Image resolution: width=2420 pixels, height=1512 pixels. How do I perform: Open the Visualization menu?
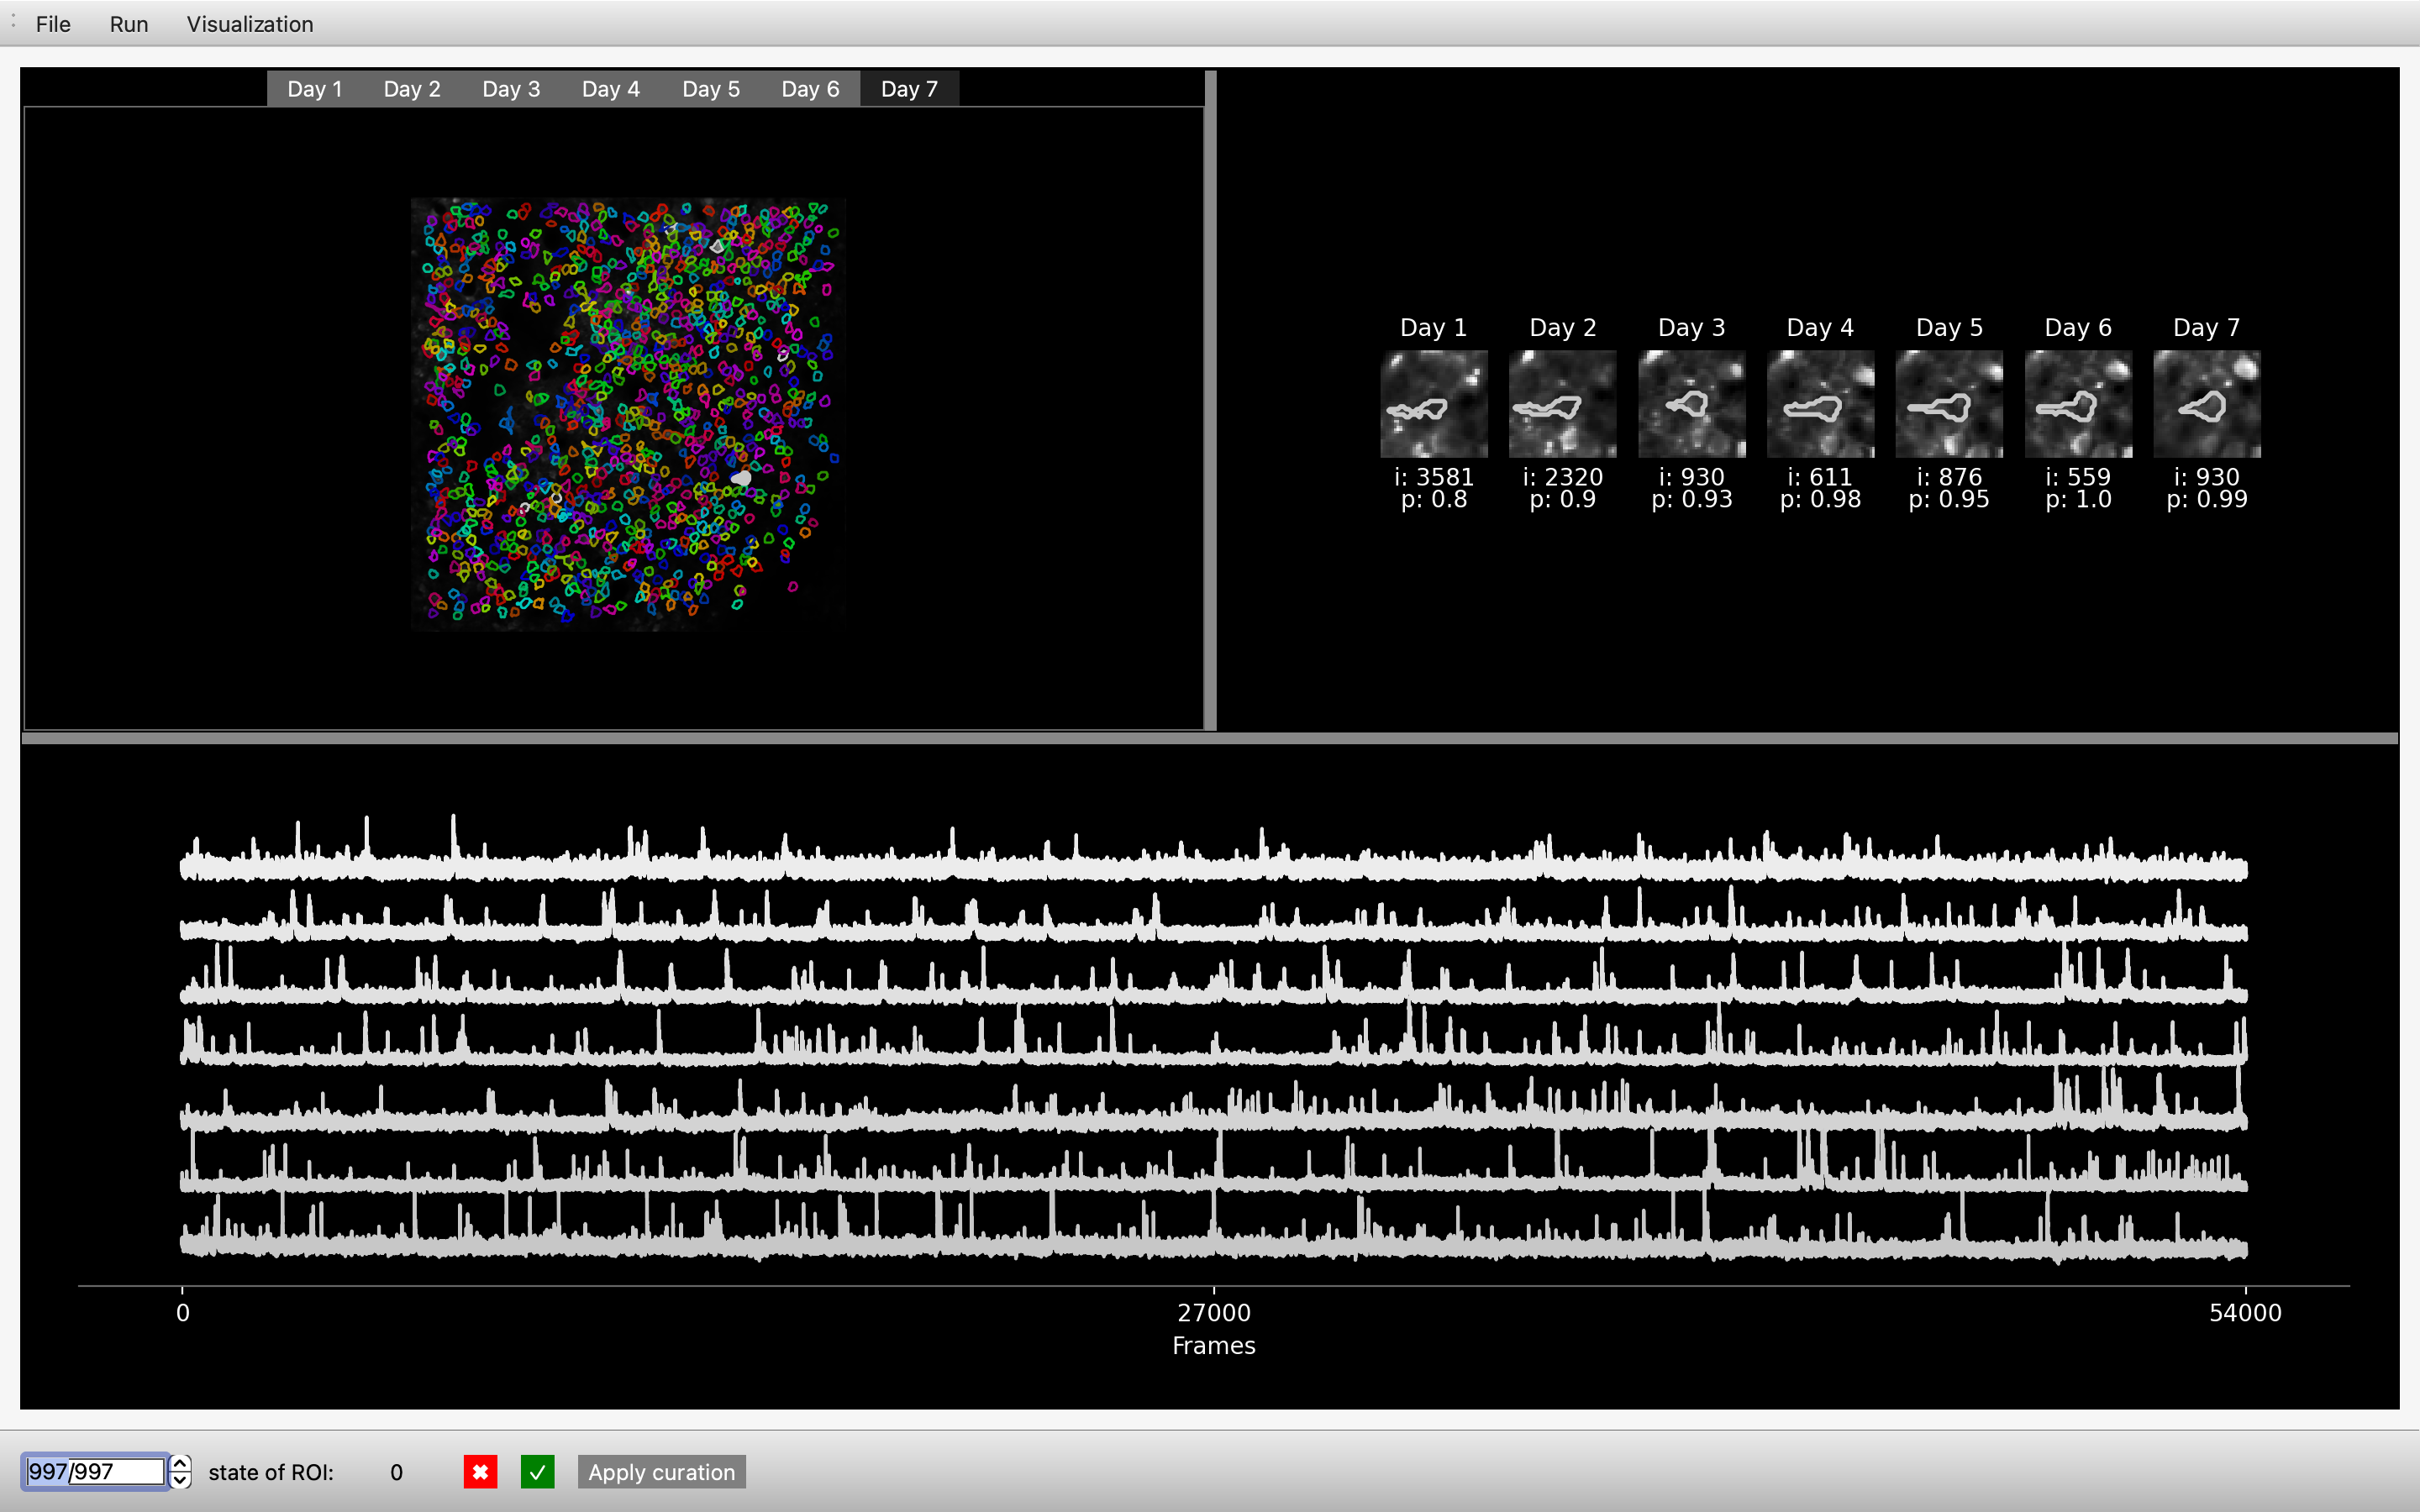click(x=250, y=24)
